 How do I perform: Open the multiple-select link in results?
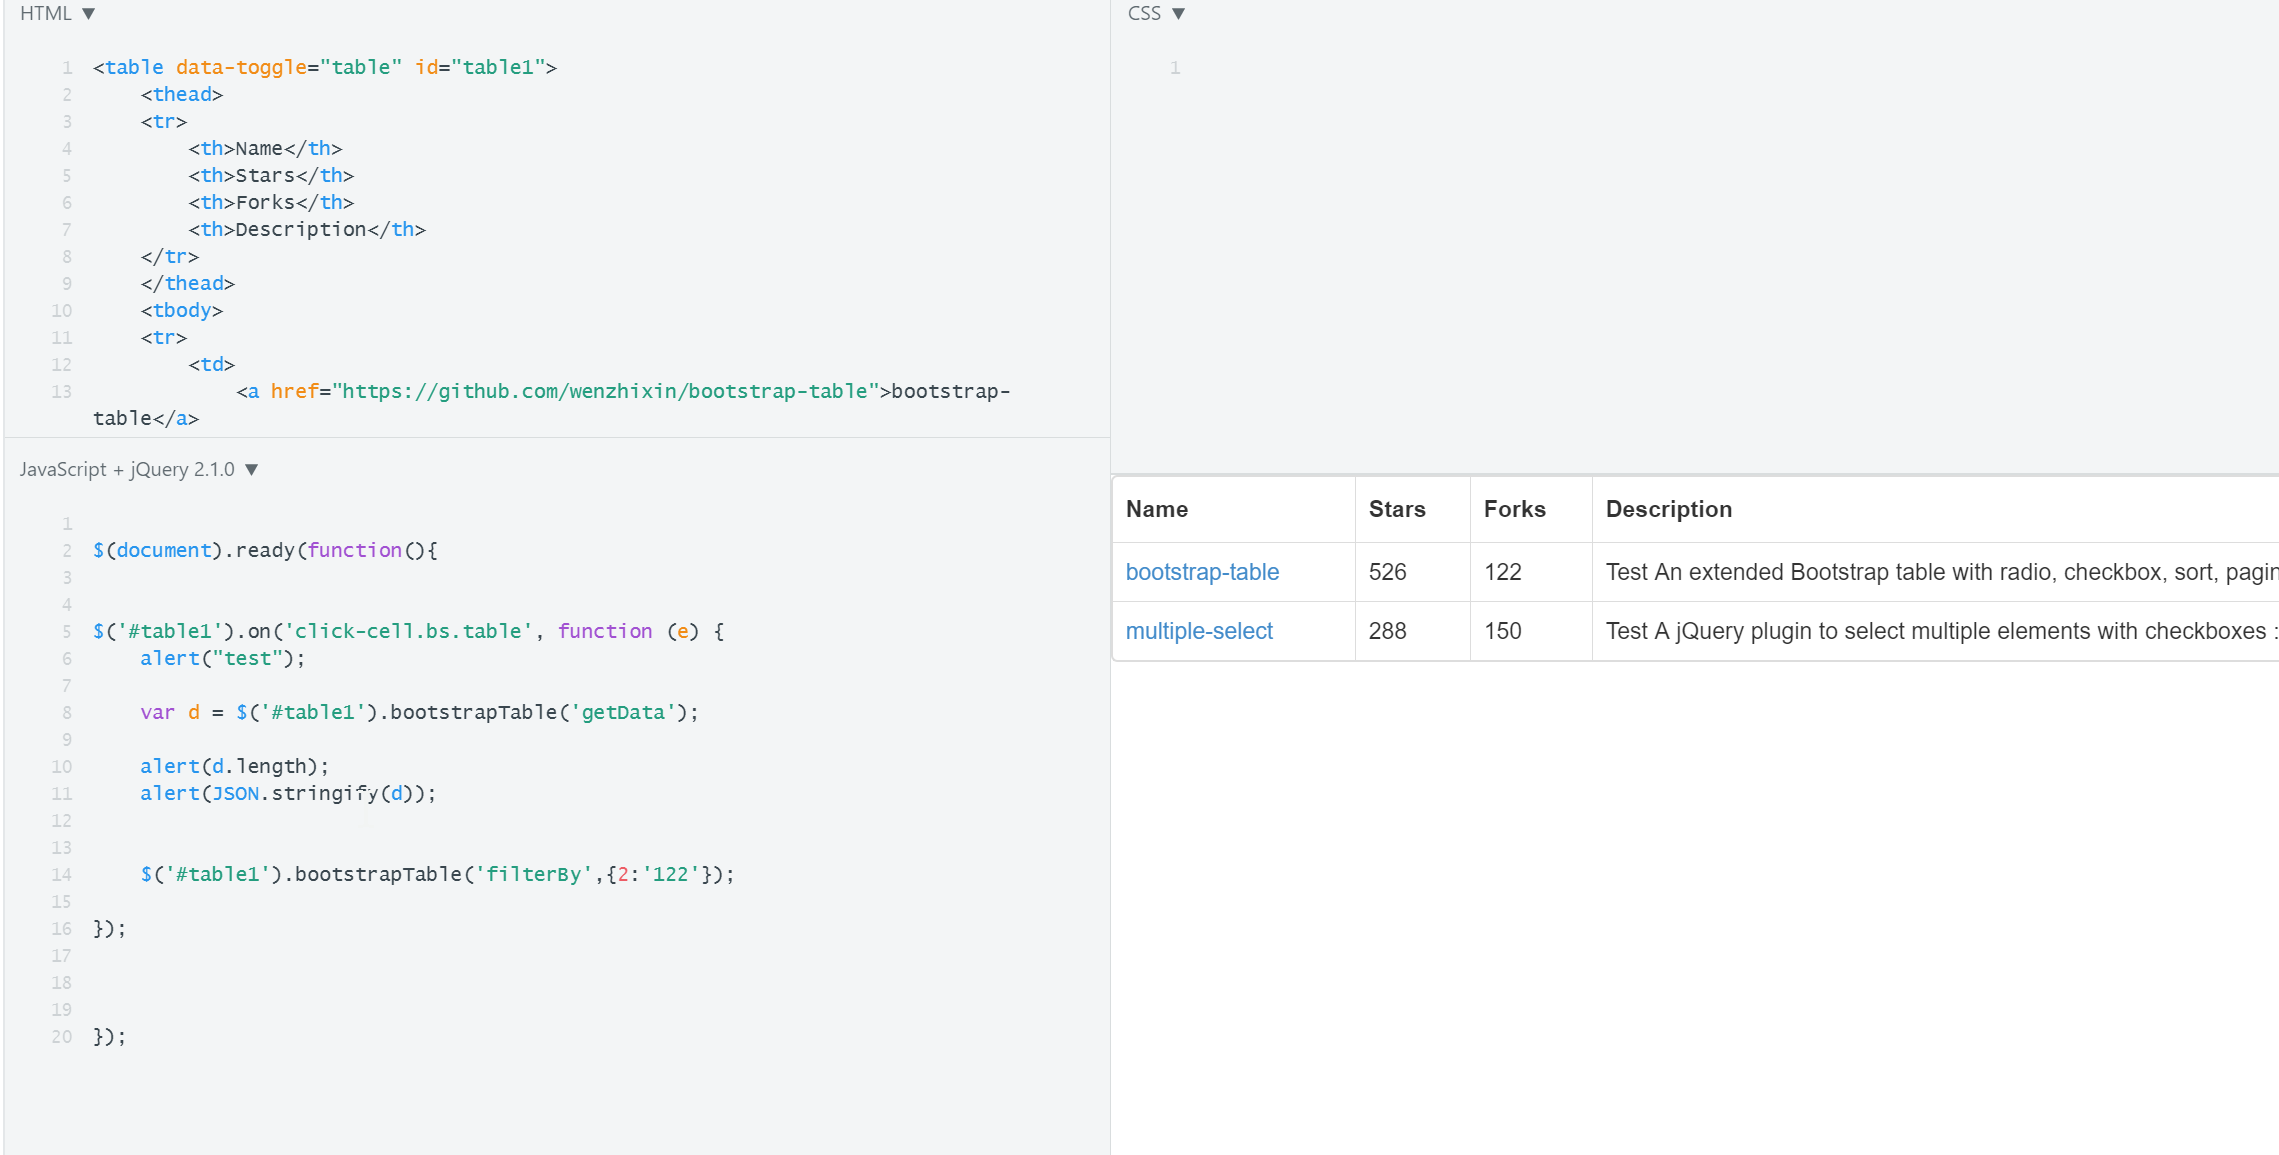tap(1199, 631)
